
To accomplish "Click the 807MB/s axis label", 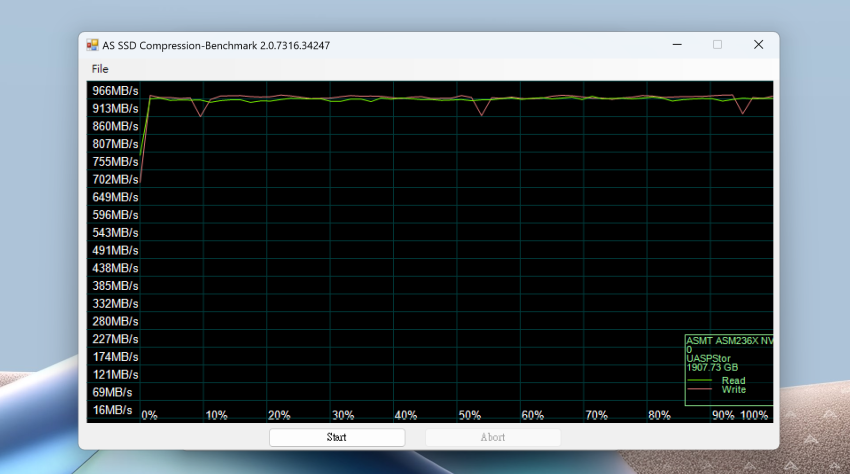I will coord(115,144).
